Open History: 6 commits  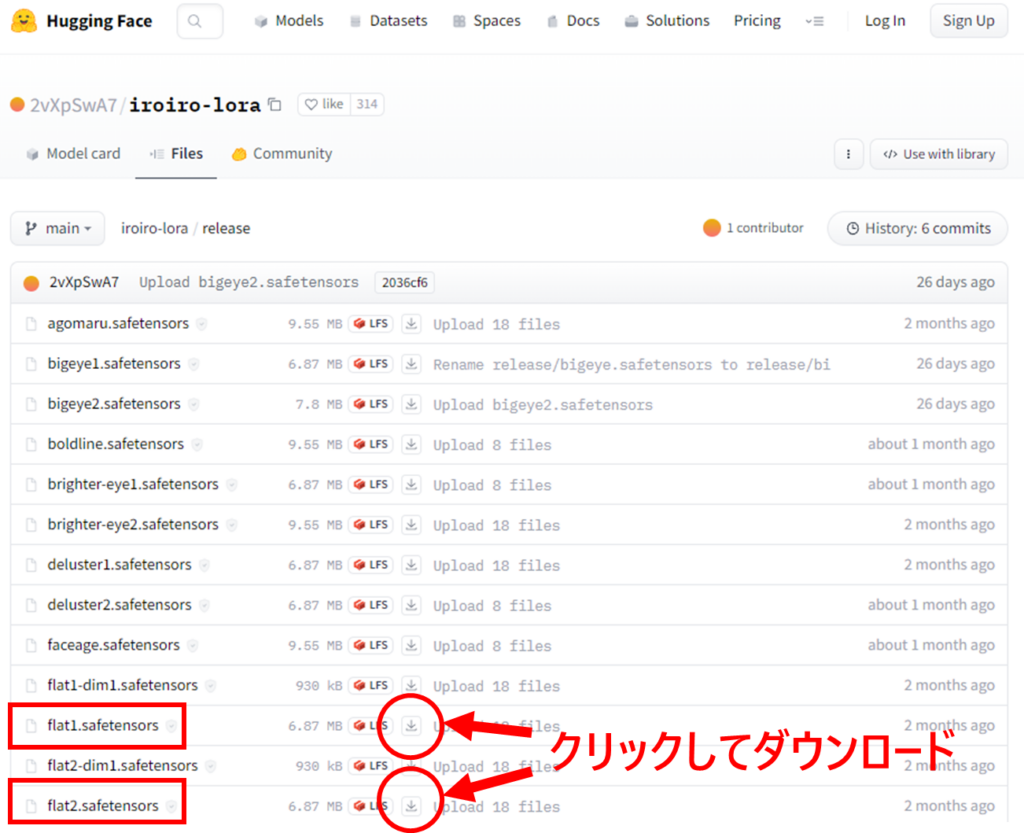pyautogui.click(x=918, y=228)
